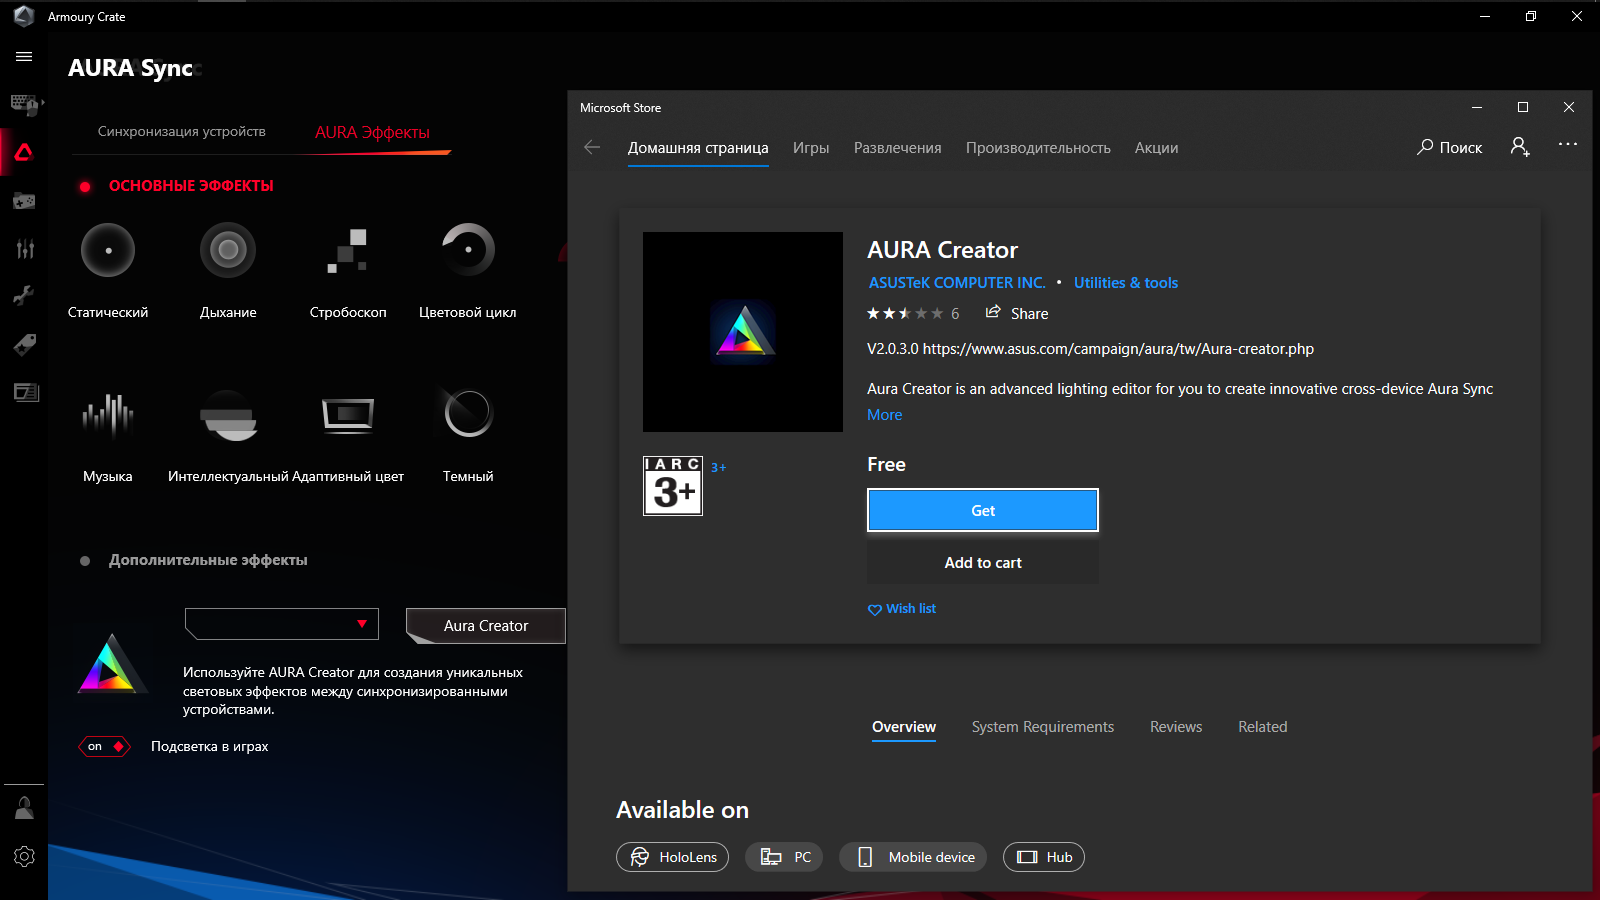Switch to the Reviews tab
The width and height of the screenshot is (1600, 900).
click(1176, 727)
